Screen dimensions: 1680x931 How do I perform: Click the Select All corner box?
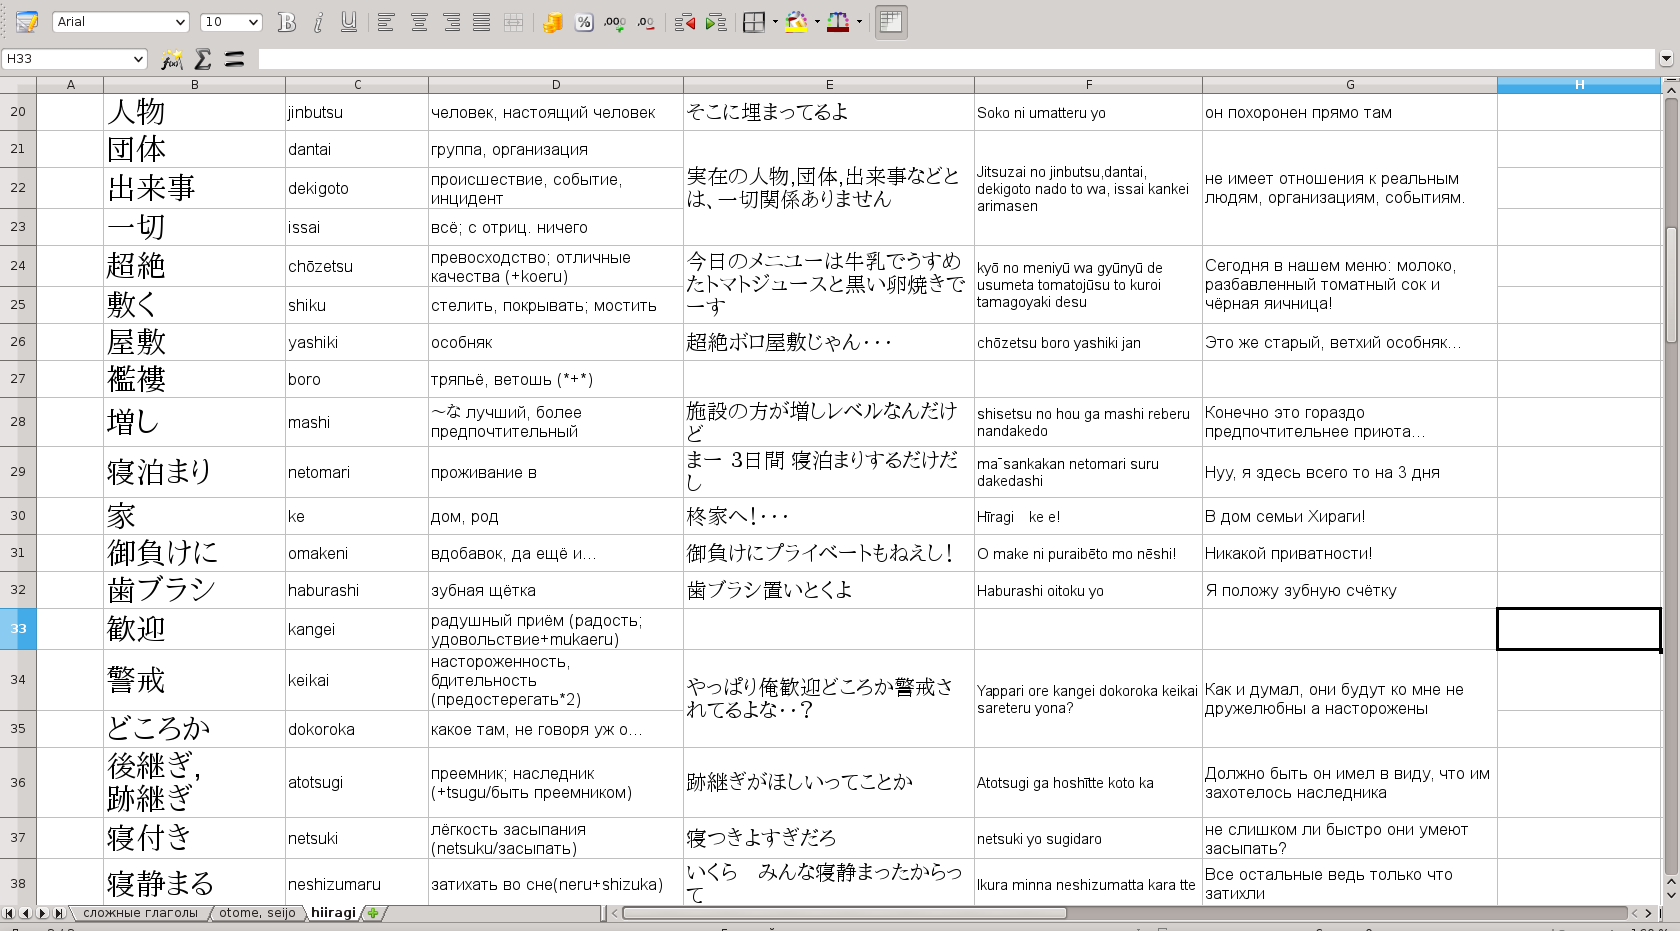coord(18,85)
